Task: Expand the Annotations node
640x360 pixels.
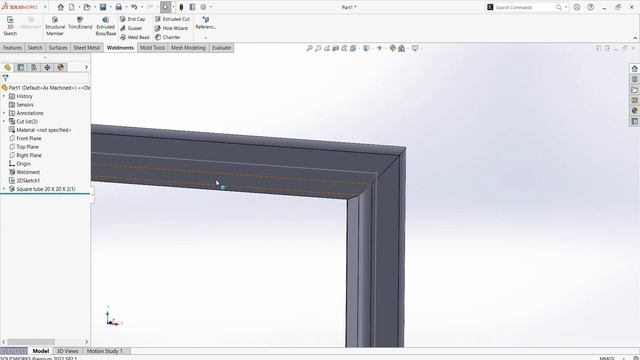Action: [x=4, y=113]
